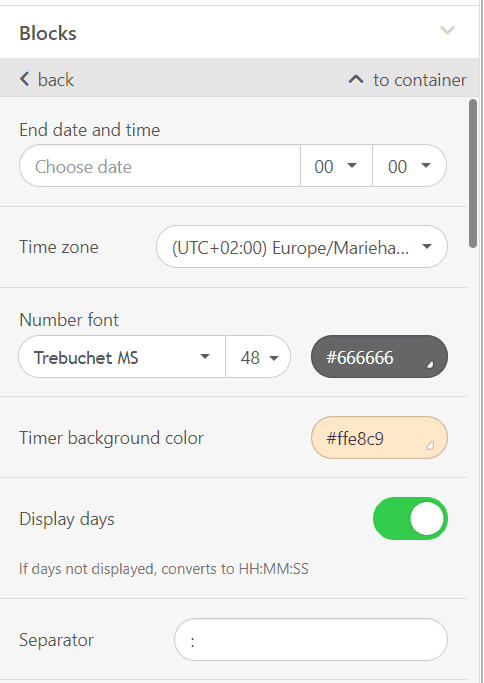Click the Choose date input field

pyautogui.click(x=160, y=166)
